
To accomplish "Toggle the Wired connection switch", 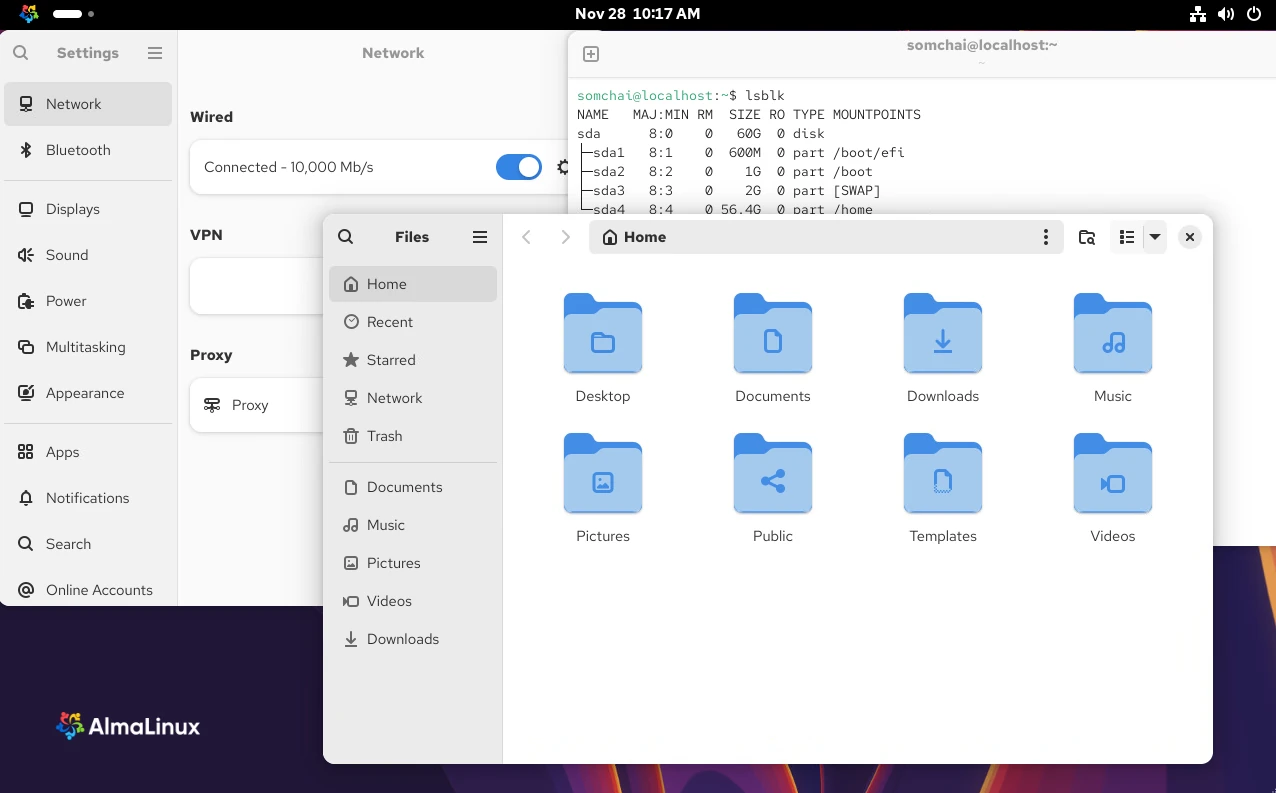I will 518,167.
